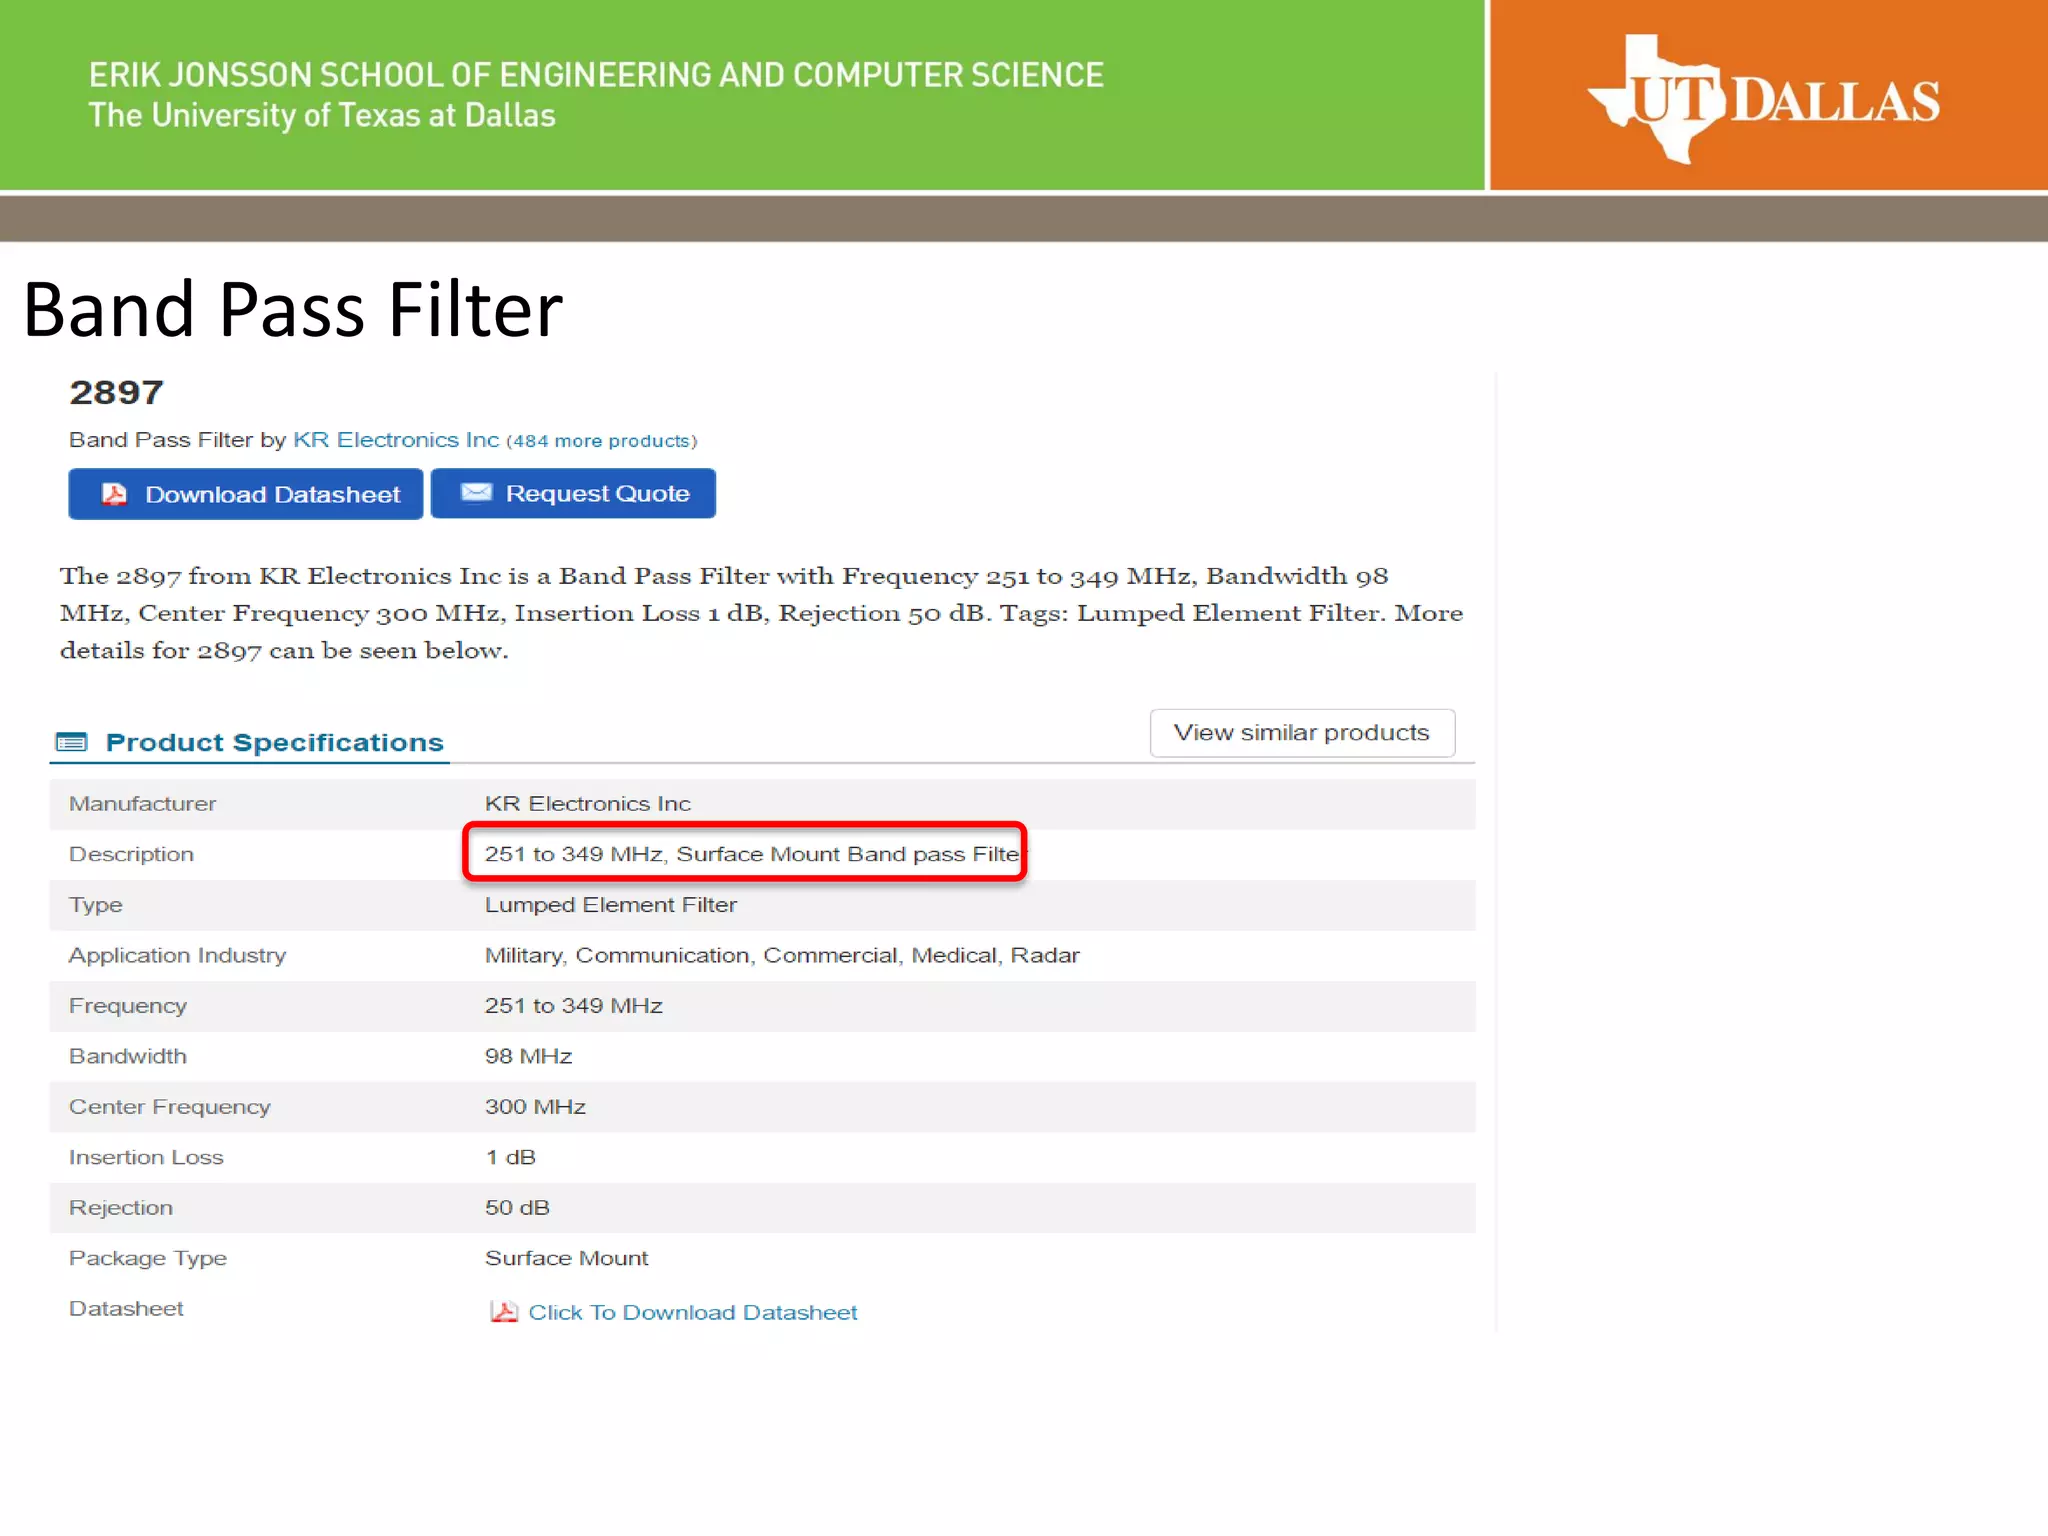Click the Description row label
This screenshot has height=1536, width=2048.
(131, 854)
